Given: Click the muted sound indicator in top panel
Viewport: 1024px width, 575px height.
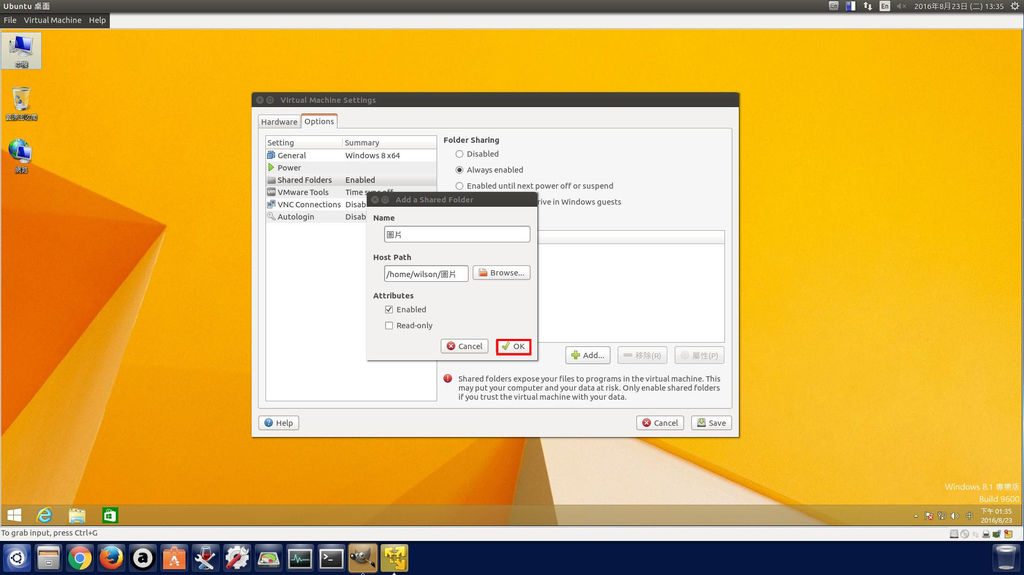Looking at the screenshot, I should [901, 6].
